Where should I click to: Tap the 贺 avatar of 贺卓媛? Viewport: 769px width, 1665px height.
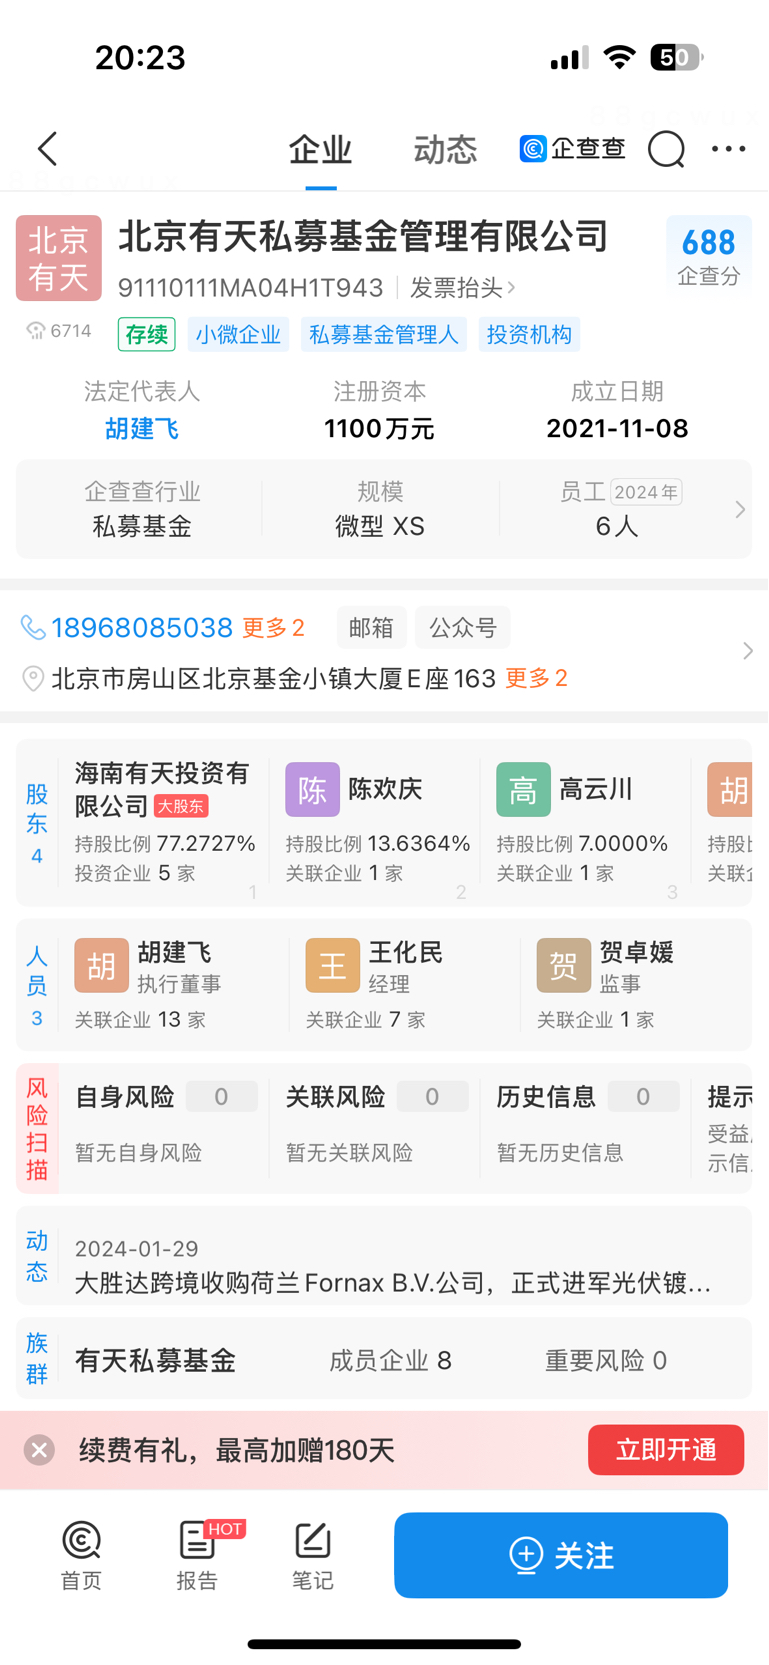563,965
